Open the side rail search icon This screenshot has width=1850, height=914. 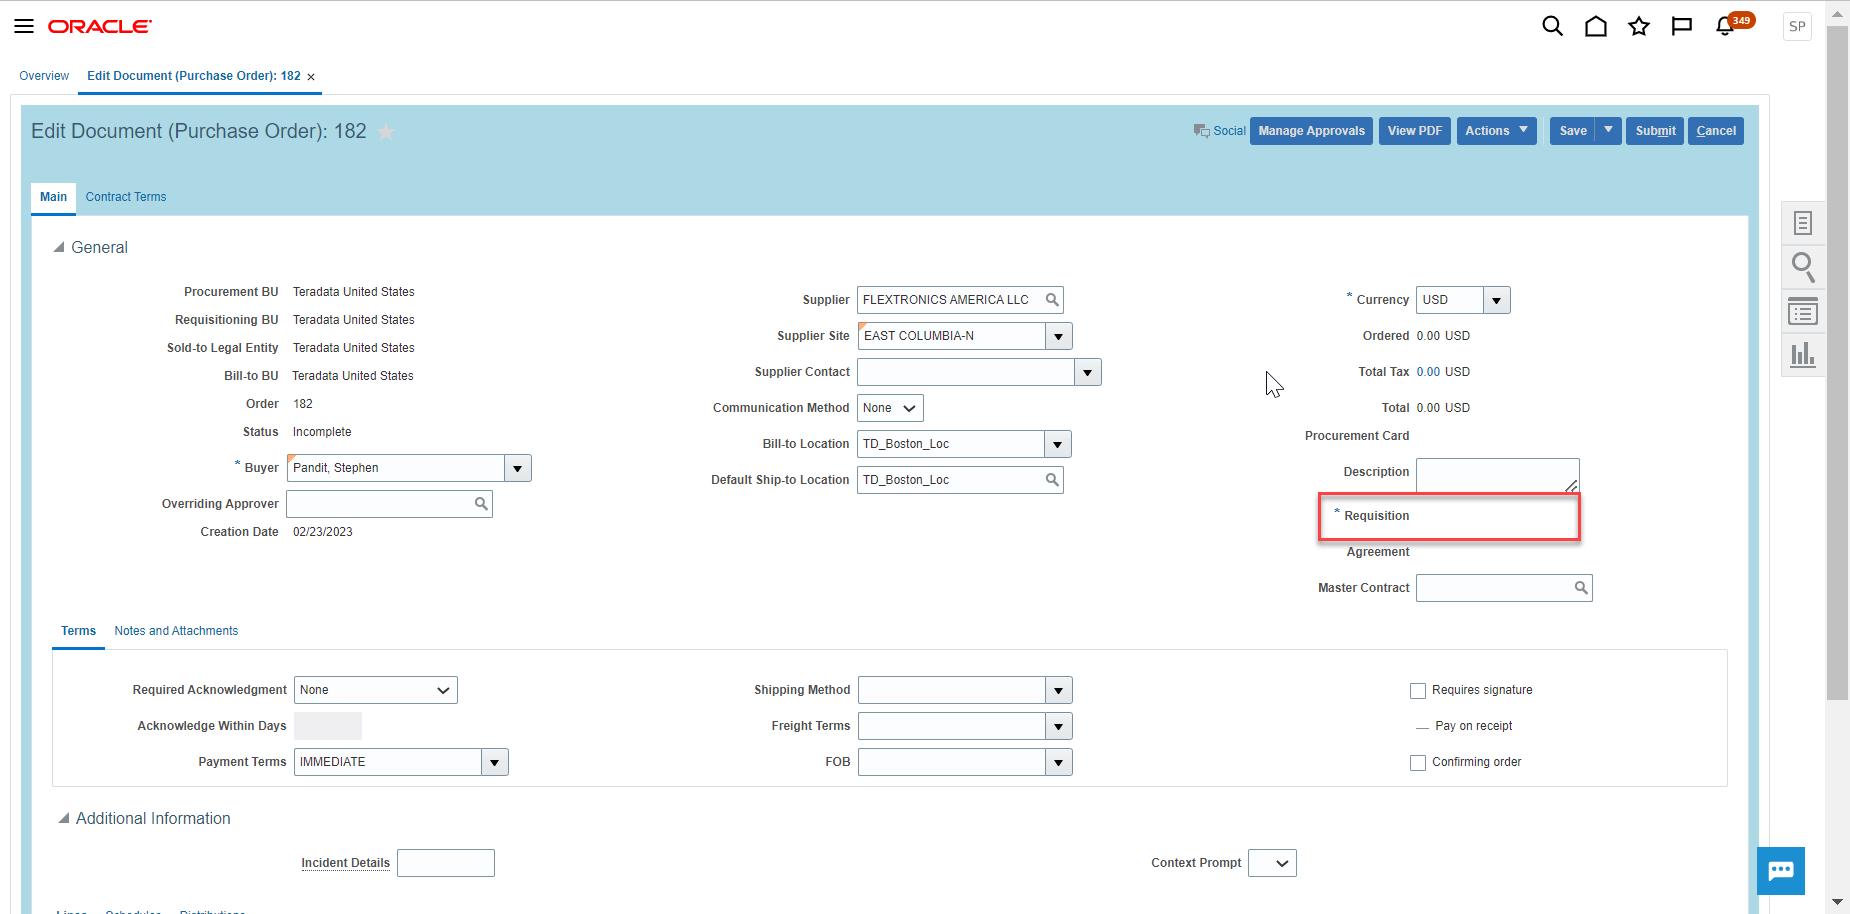(1803, 267)
